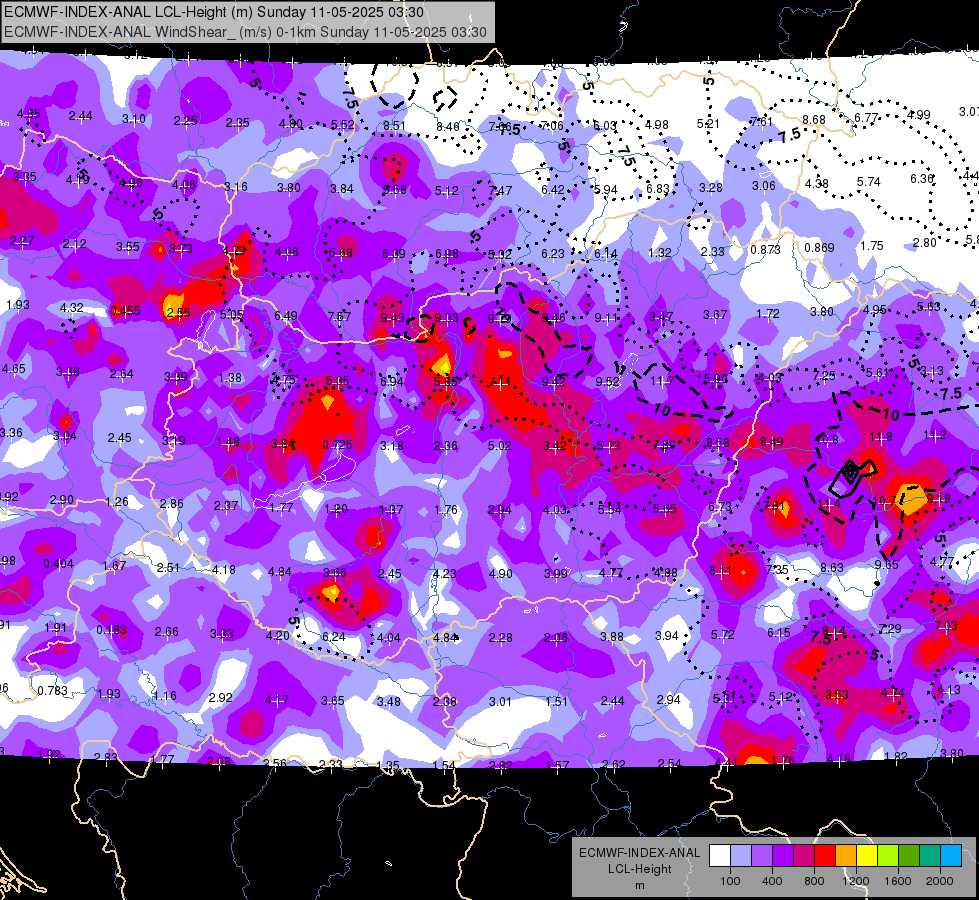The width and height of the screenshot is (979, 900).
Task: Click the white swatch in the LCL-Height legend
Action: point(720,856)
